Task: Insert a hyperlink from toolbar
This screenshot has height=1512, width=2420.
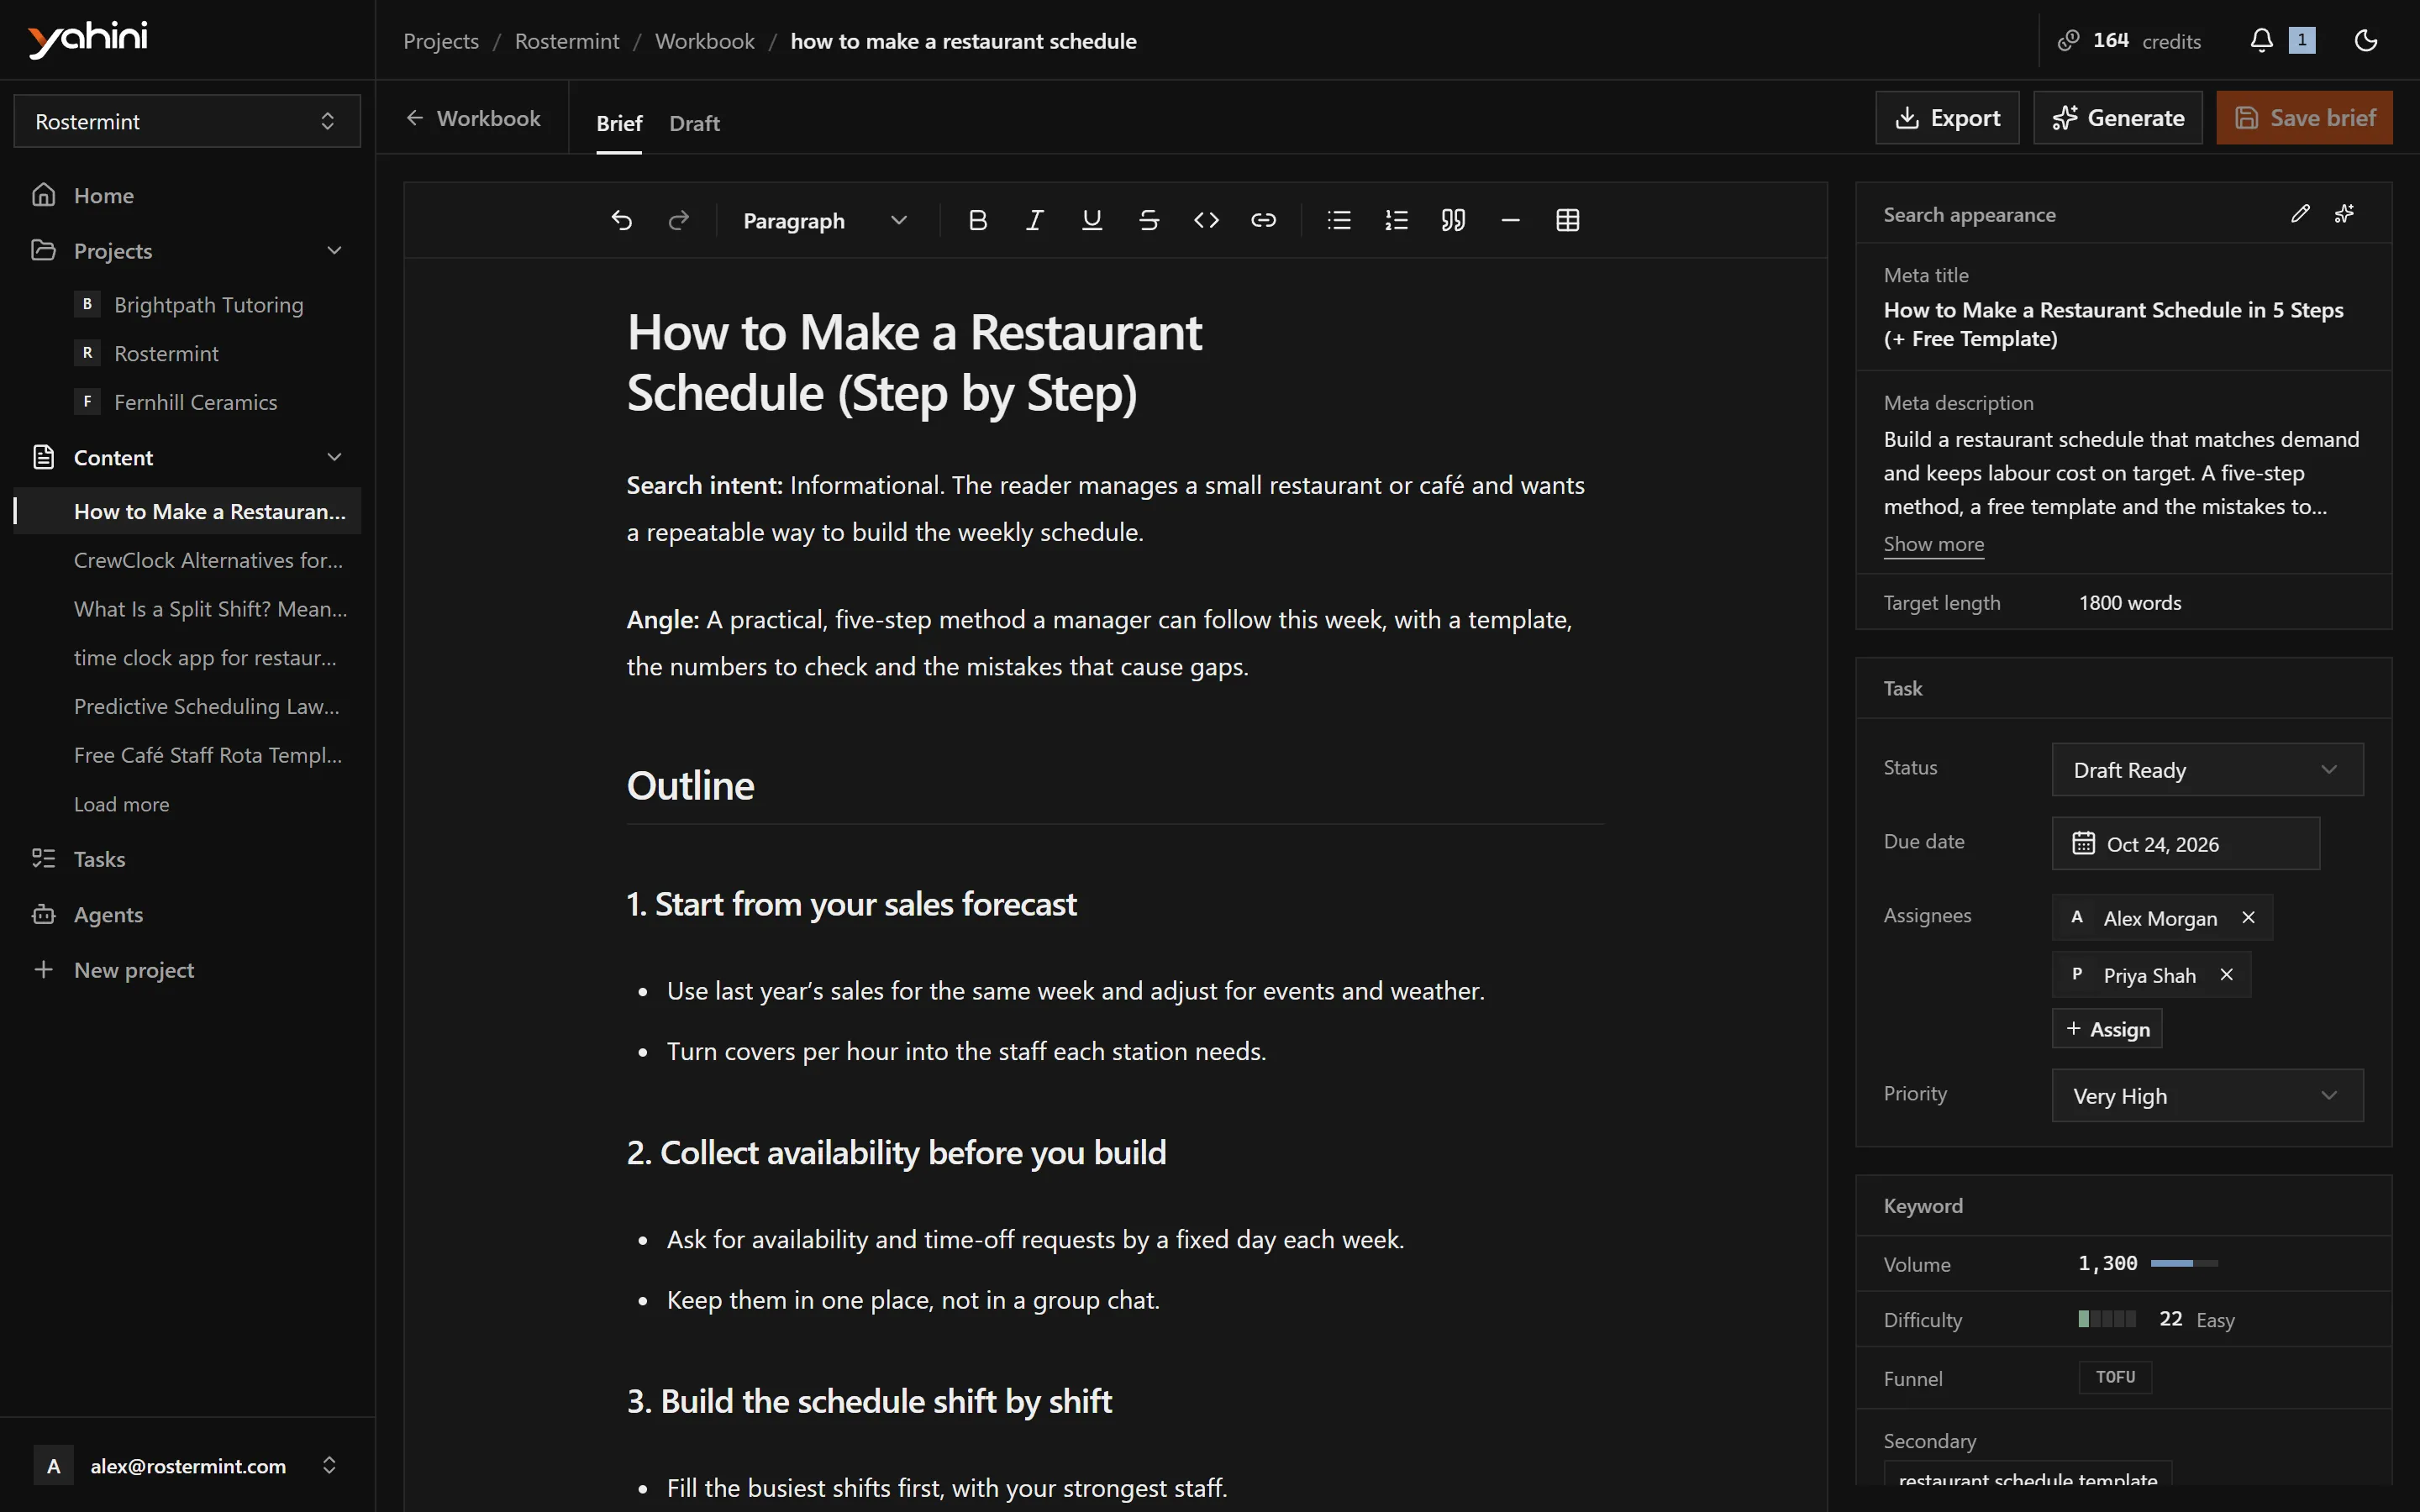Action: point(1263,220)
